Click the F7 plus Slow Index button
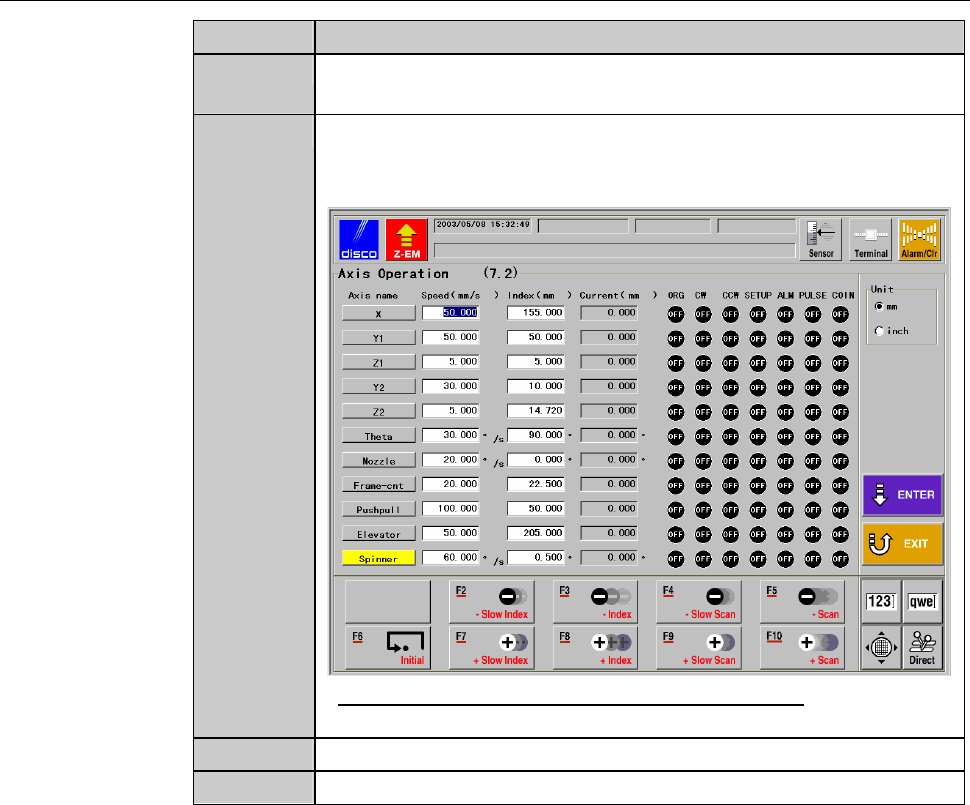970x805 pixels. pos(492,648)
